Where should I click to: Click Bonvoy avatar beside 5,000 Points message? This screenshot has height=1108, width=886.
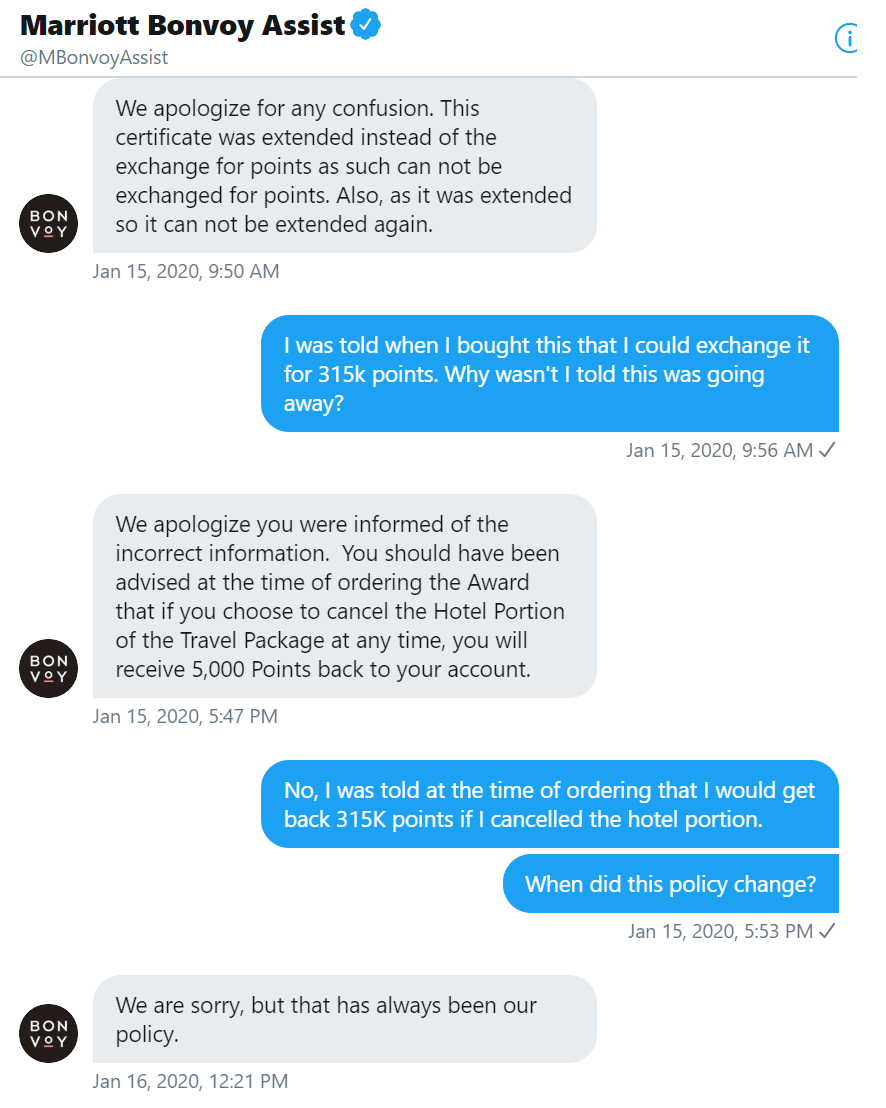coord(48,668)
